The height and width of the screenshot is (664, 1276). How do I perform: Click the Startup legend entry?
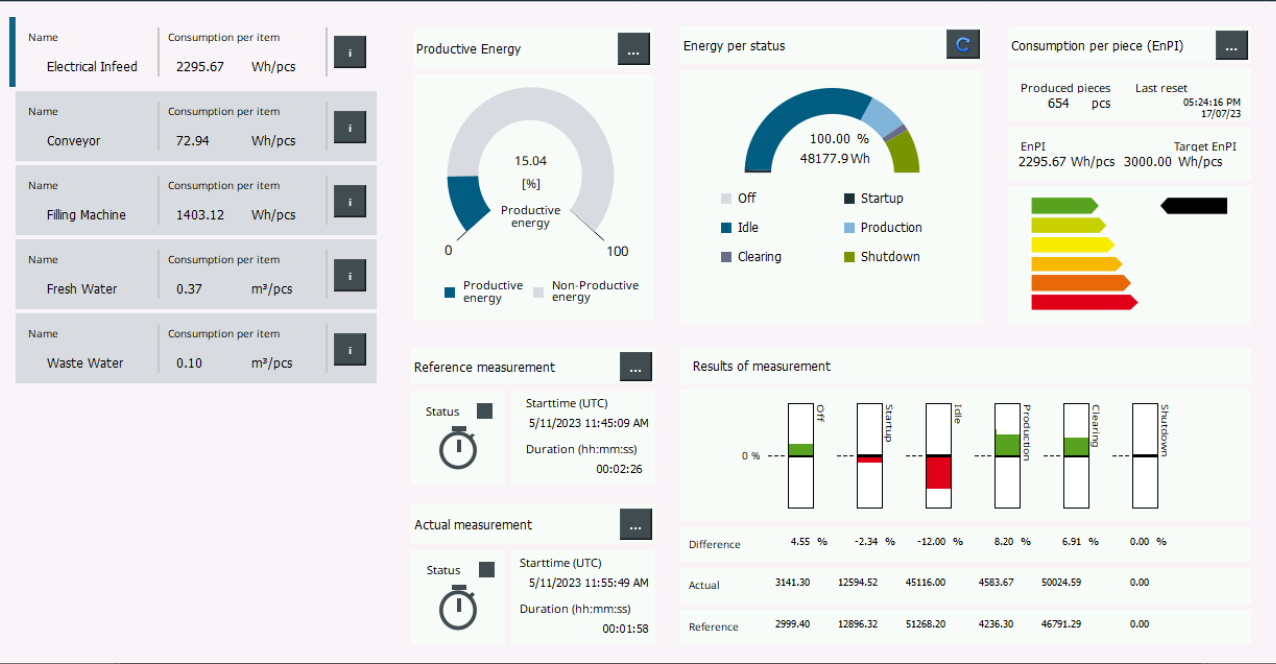click(874, 198)
